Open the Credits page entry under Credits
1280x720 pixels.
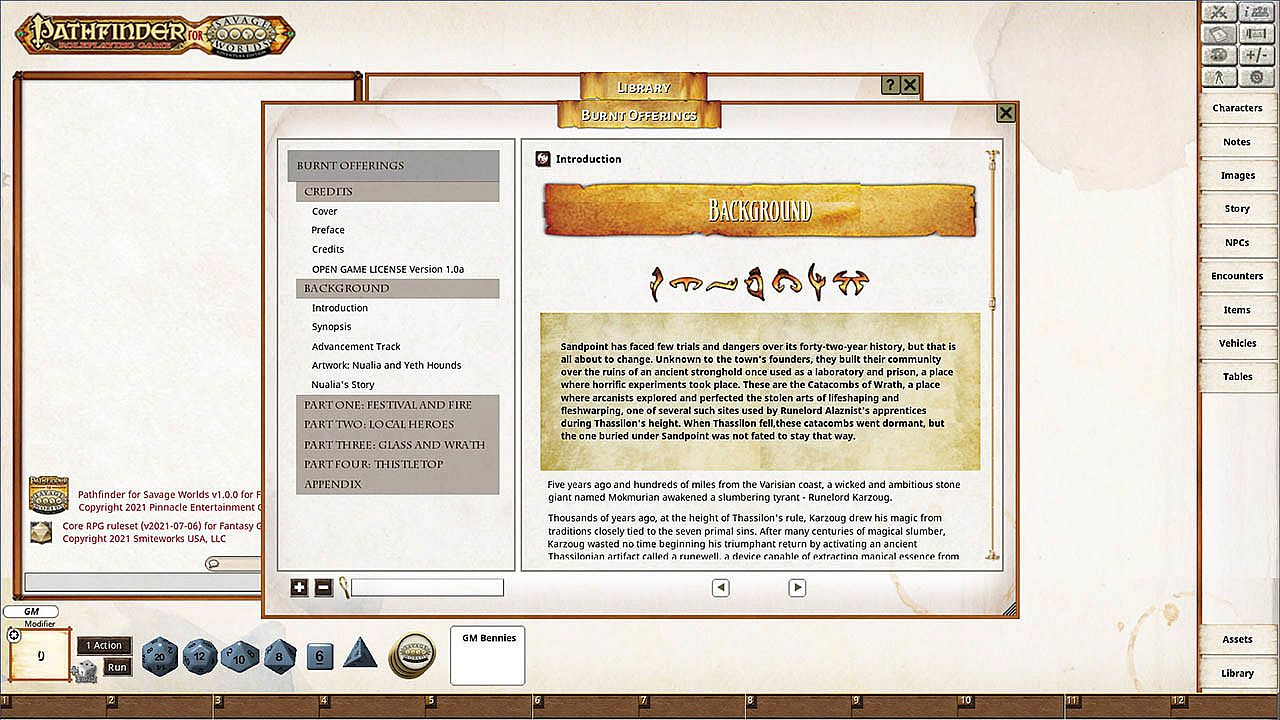tap(328, 249)
